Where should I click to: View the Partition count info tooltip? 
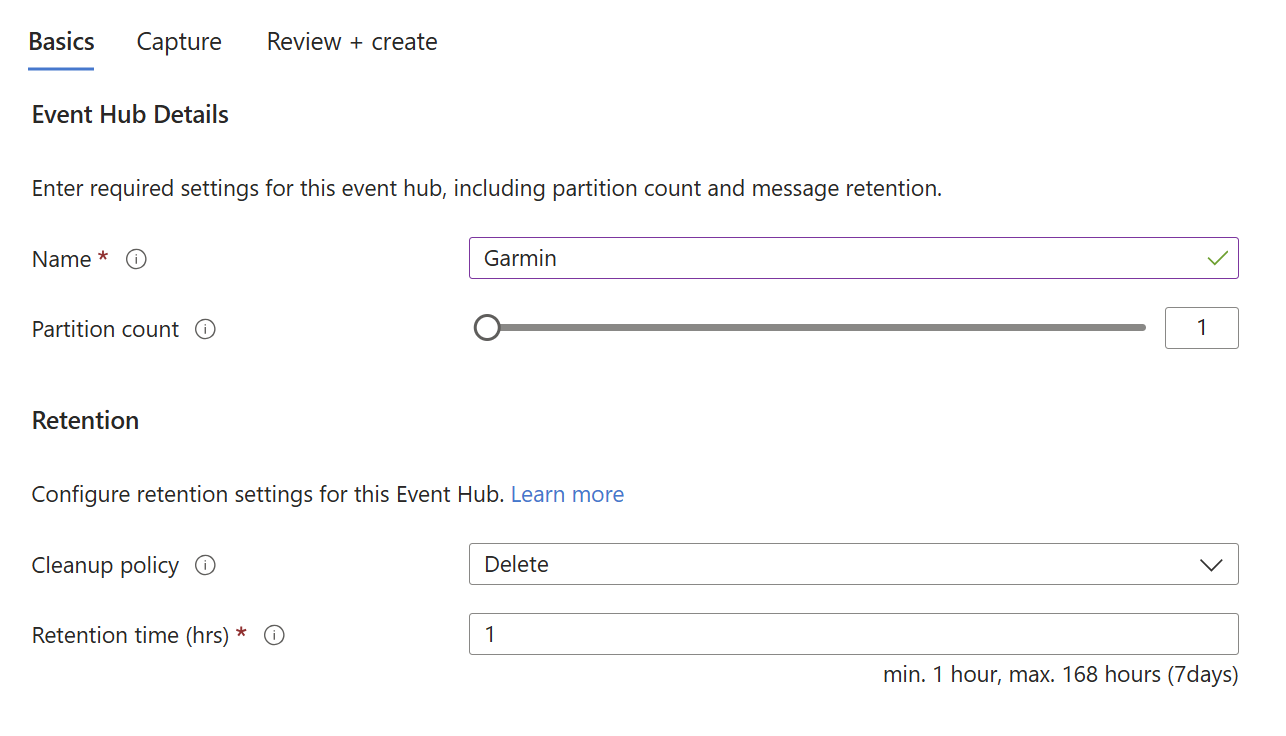pos(205,328)
